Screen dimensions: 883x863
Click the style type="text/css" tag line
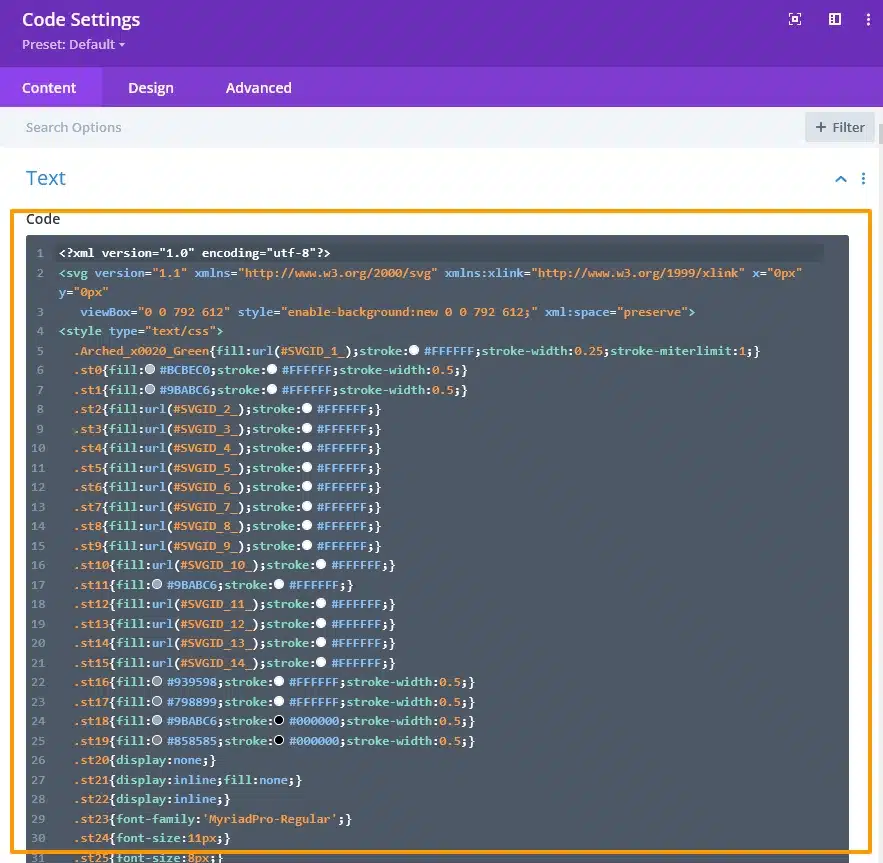click(141, 331)
